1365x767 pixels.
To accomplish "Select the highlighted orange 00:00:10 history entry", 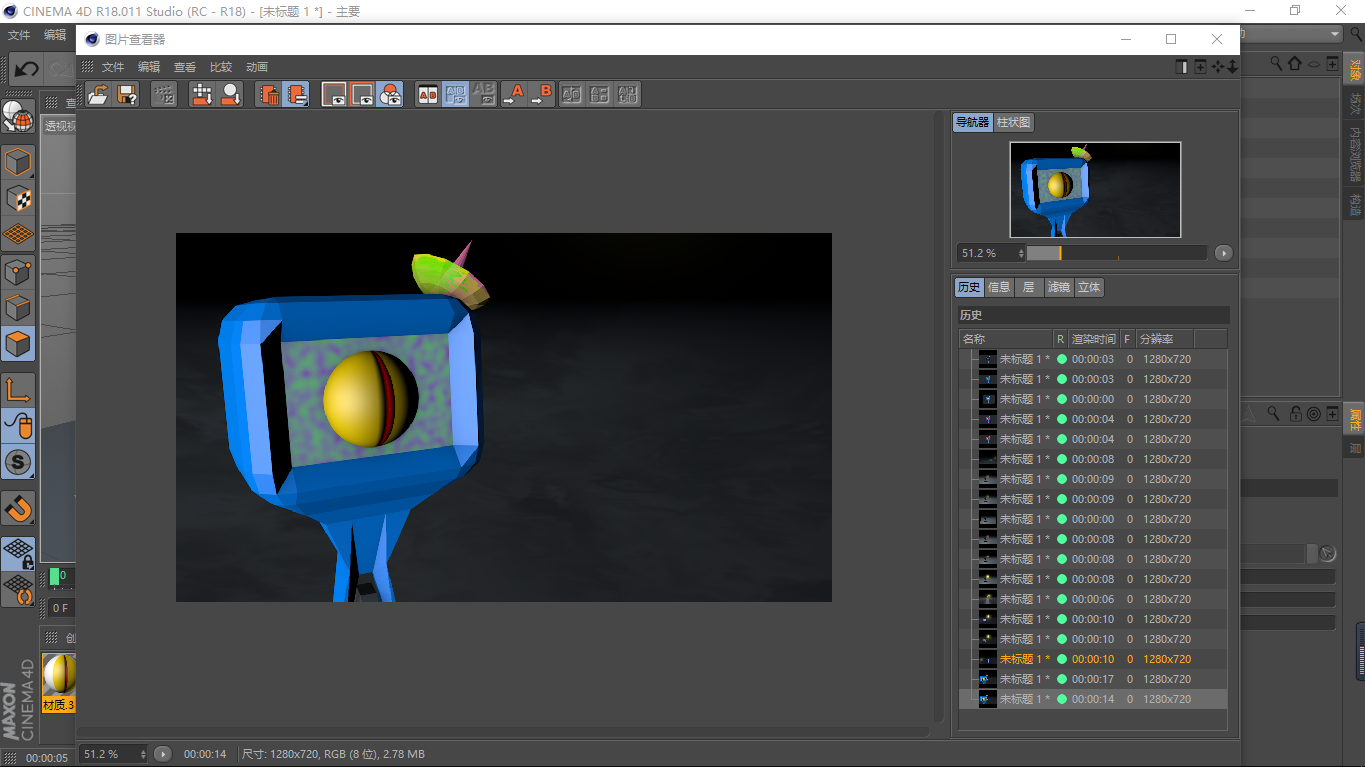I will pos(1092,659).
